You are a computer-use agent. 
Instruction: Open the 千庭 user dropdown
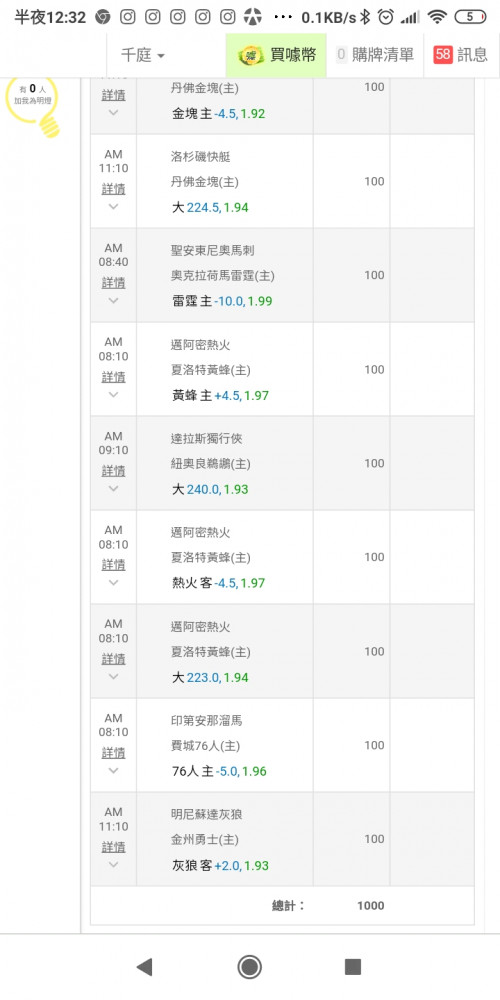pos(143,55)
